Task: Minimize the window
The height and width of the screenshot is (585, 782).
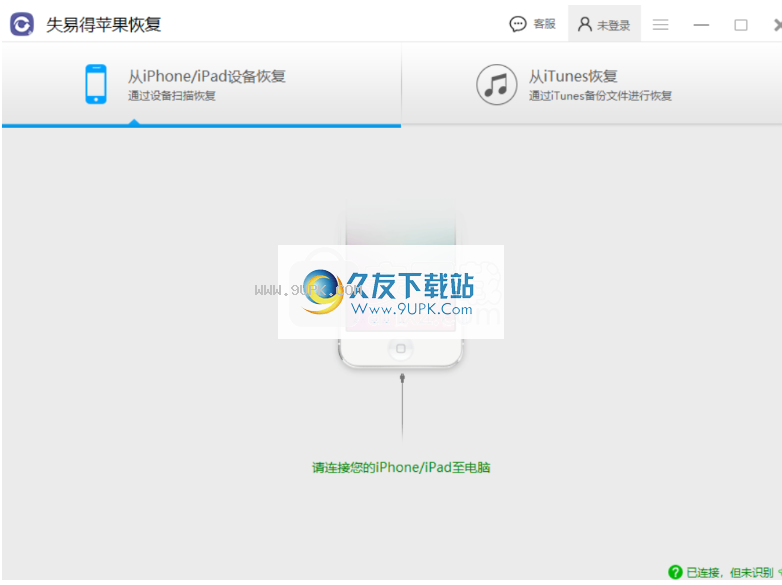Action: 701,24
